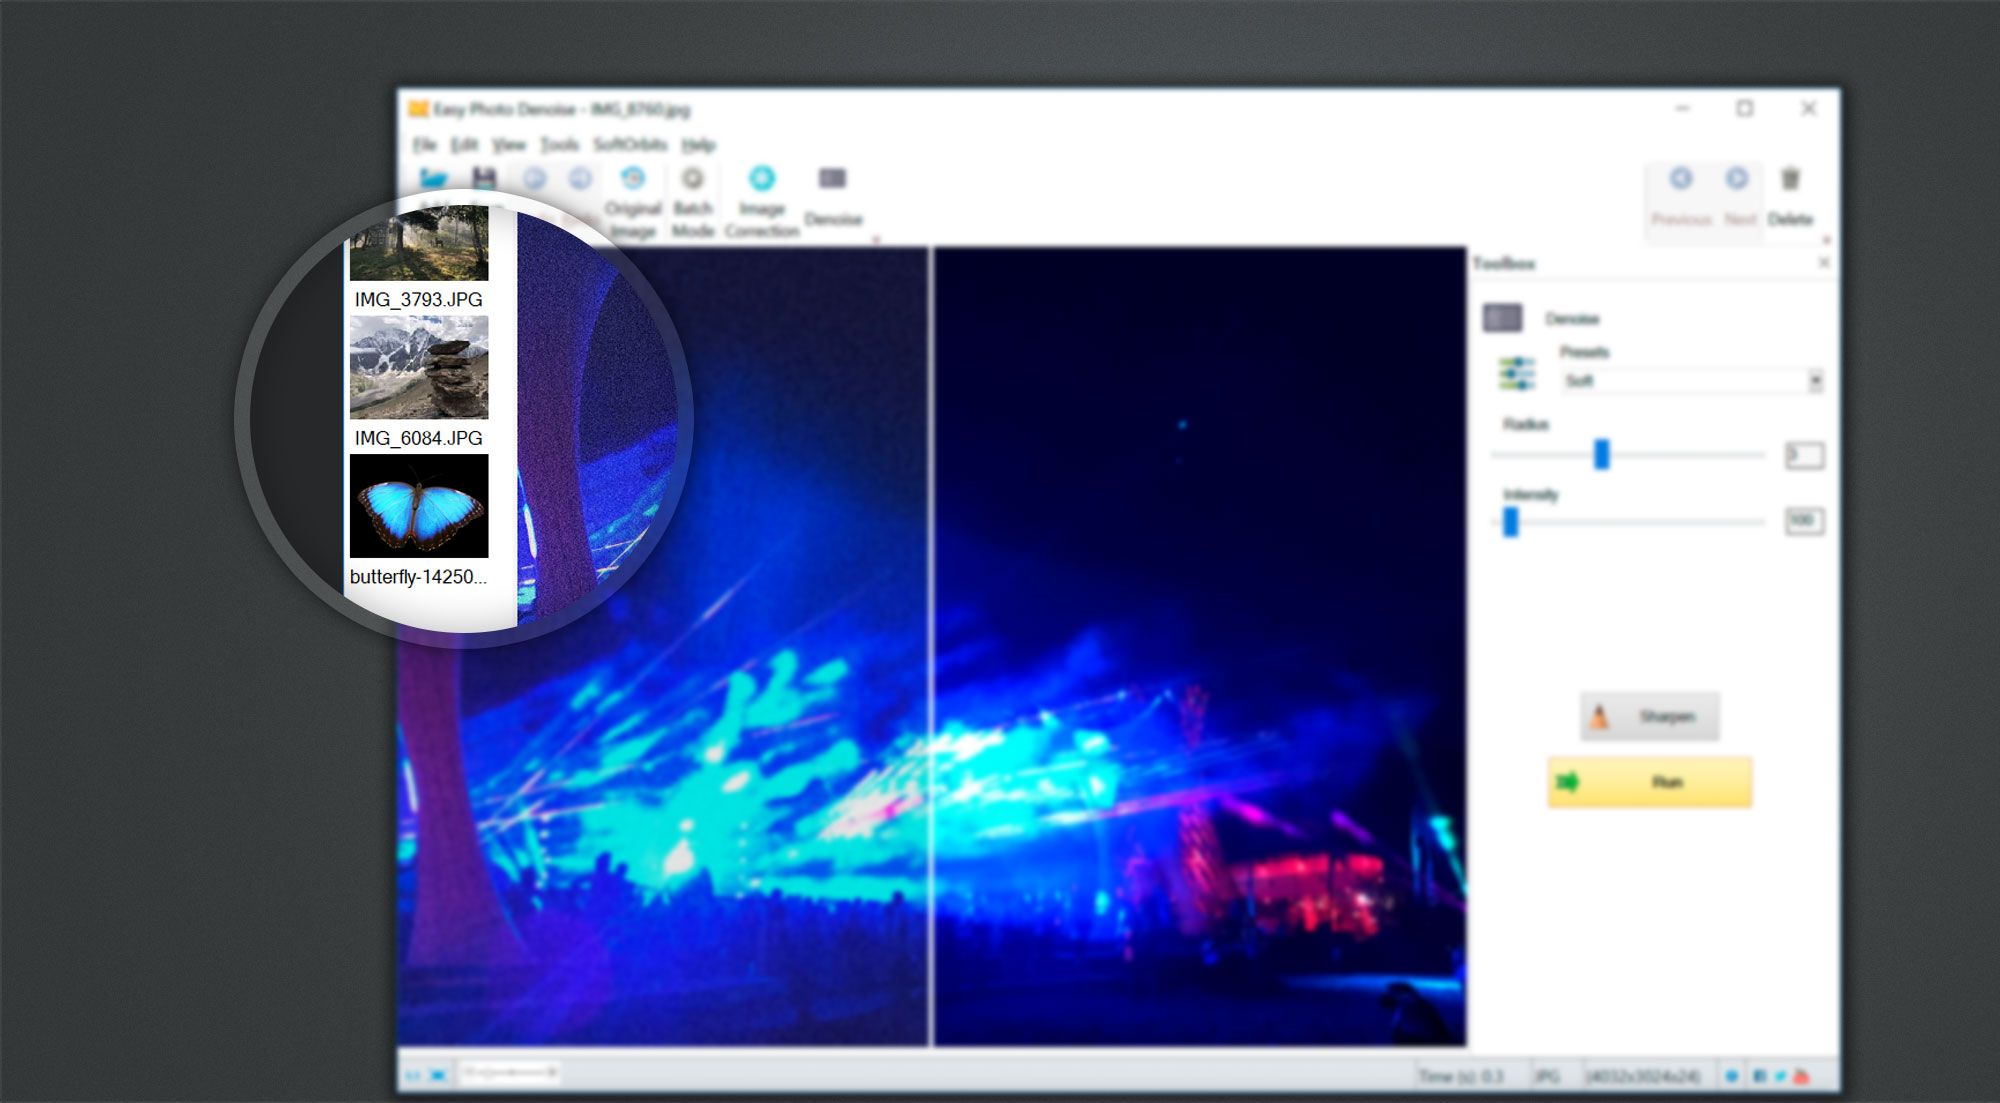Open the View menu
2000x1103 pixels.
click(509, 145)
